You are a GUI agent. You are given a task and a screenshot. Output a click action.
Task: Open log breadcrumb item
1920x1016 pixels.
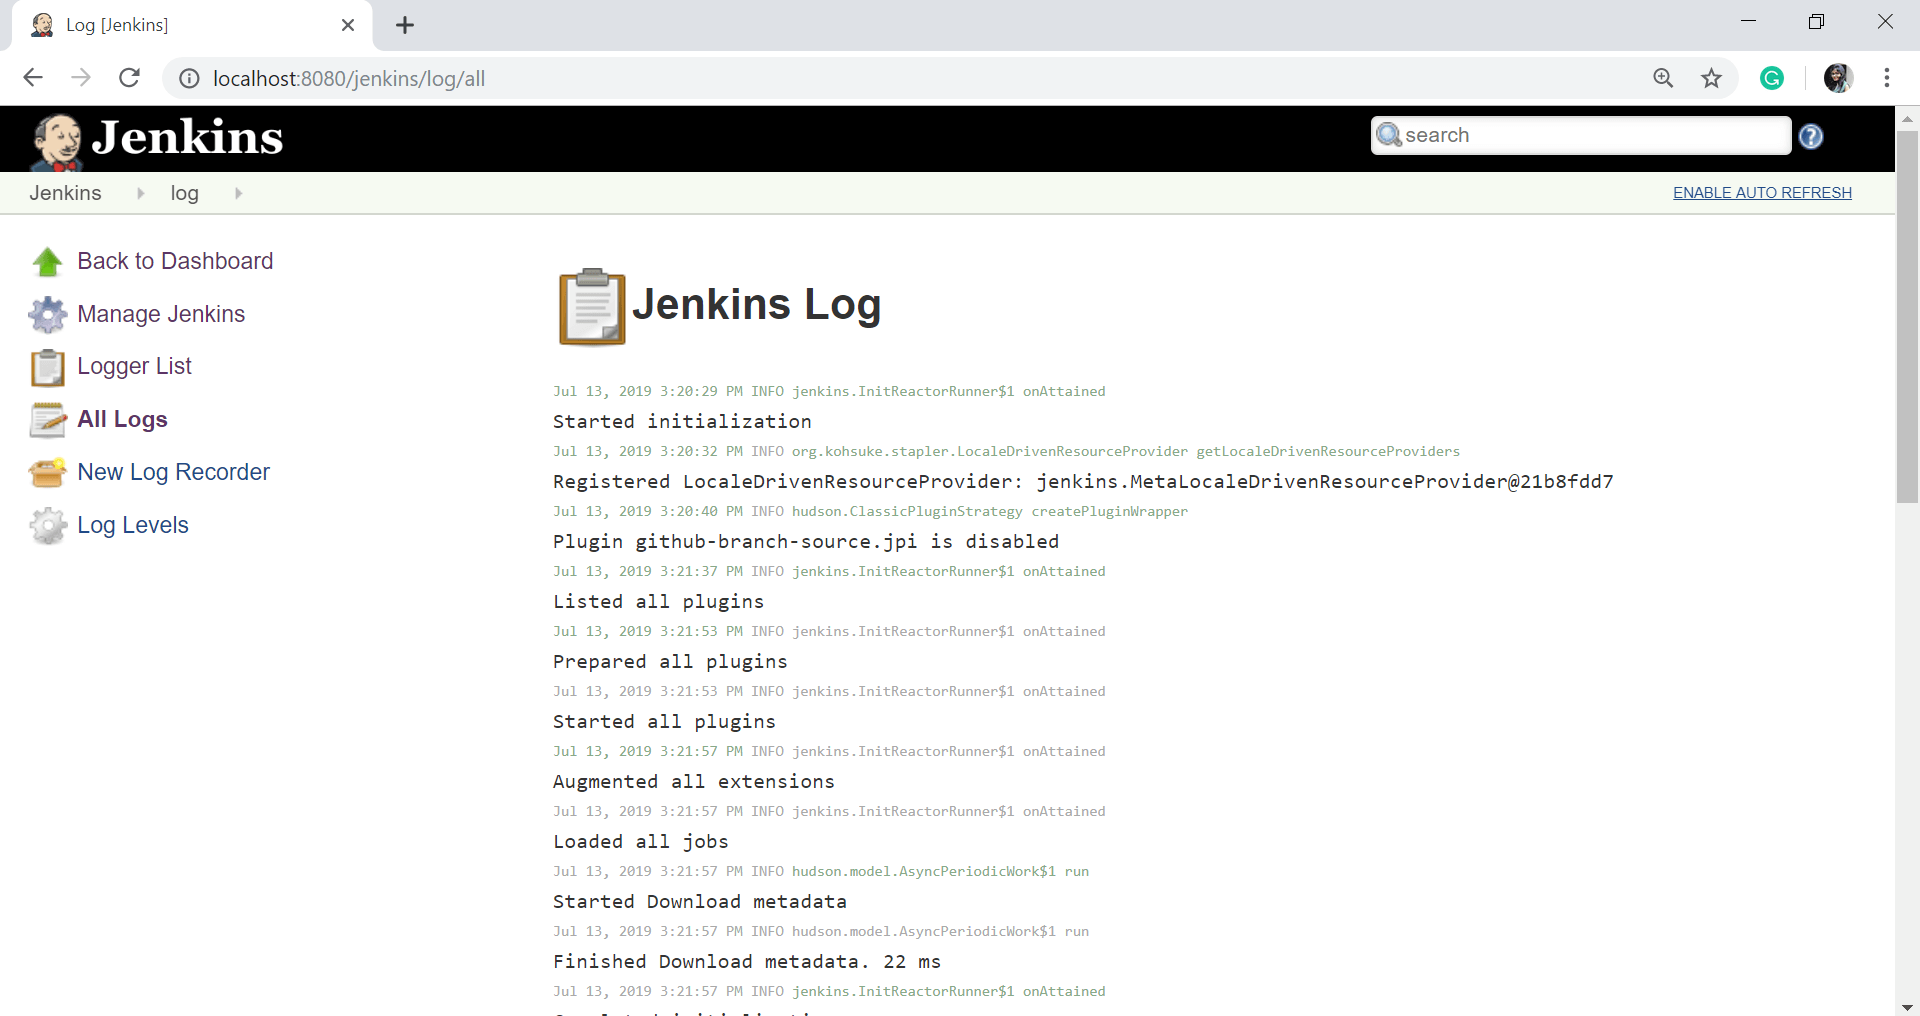click(184, 193)
